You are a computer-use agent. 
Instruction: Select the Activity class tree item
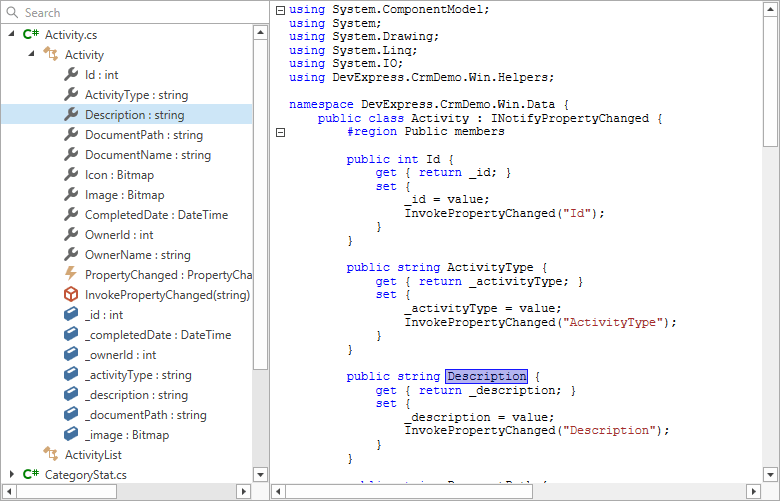pyautogui.click(x=84, y=55)
